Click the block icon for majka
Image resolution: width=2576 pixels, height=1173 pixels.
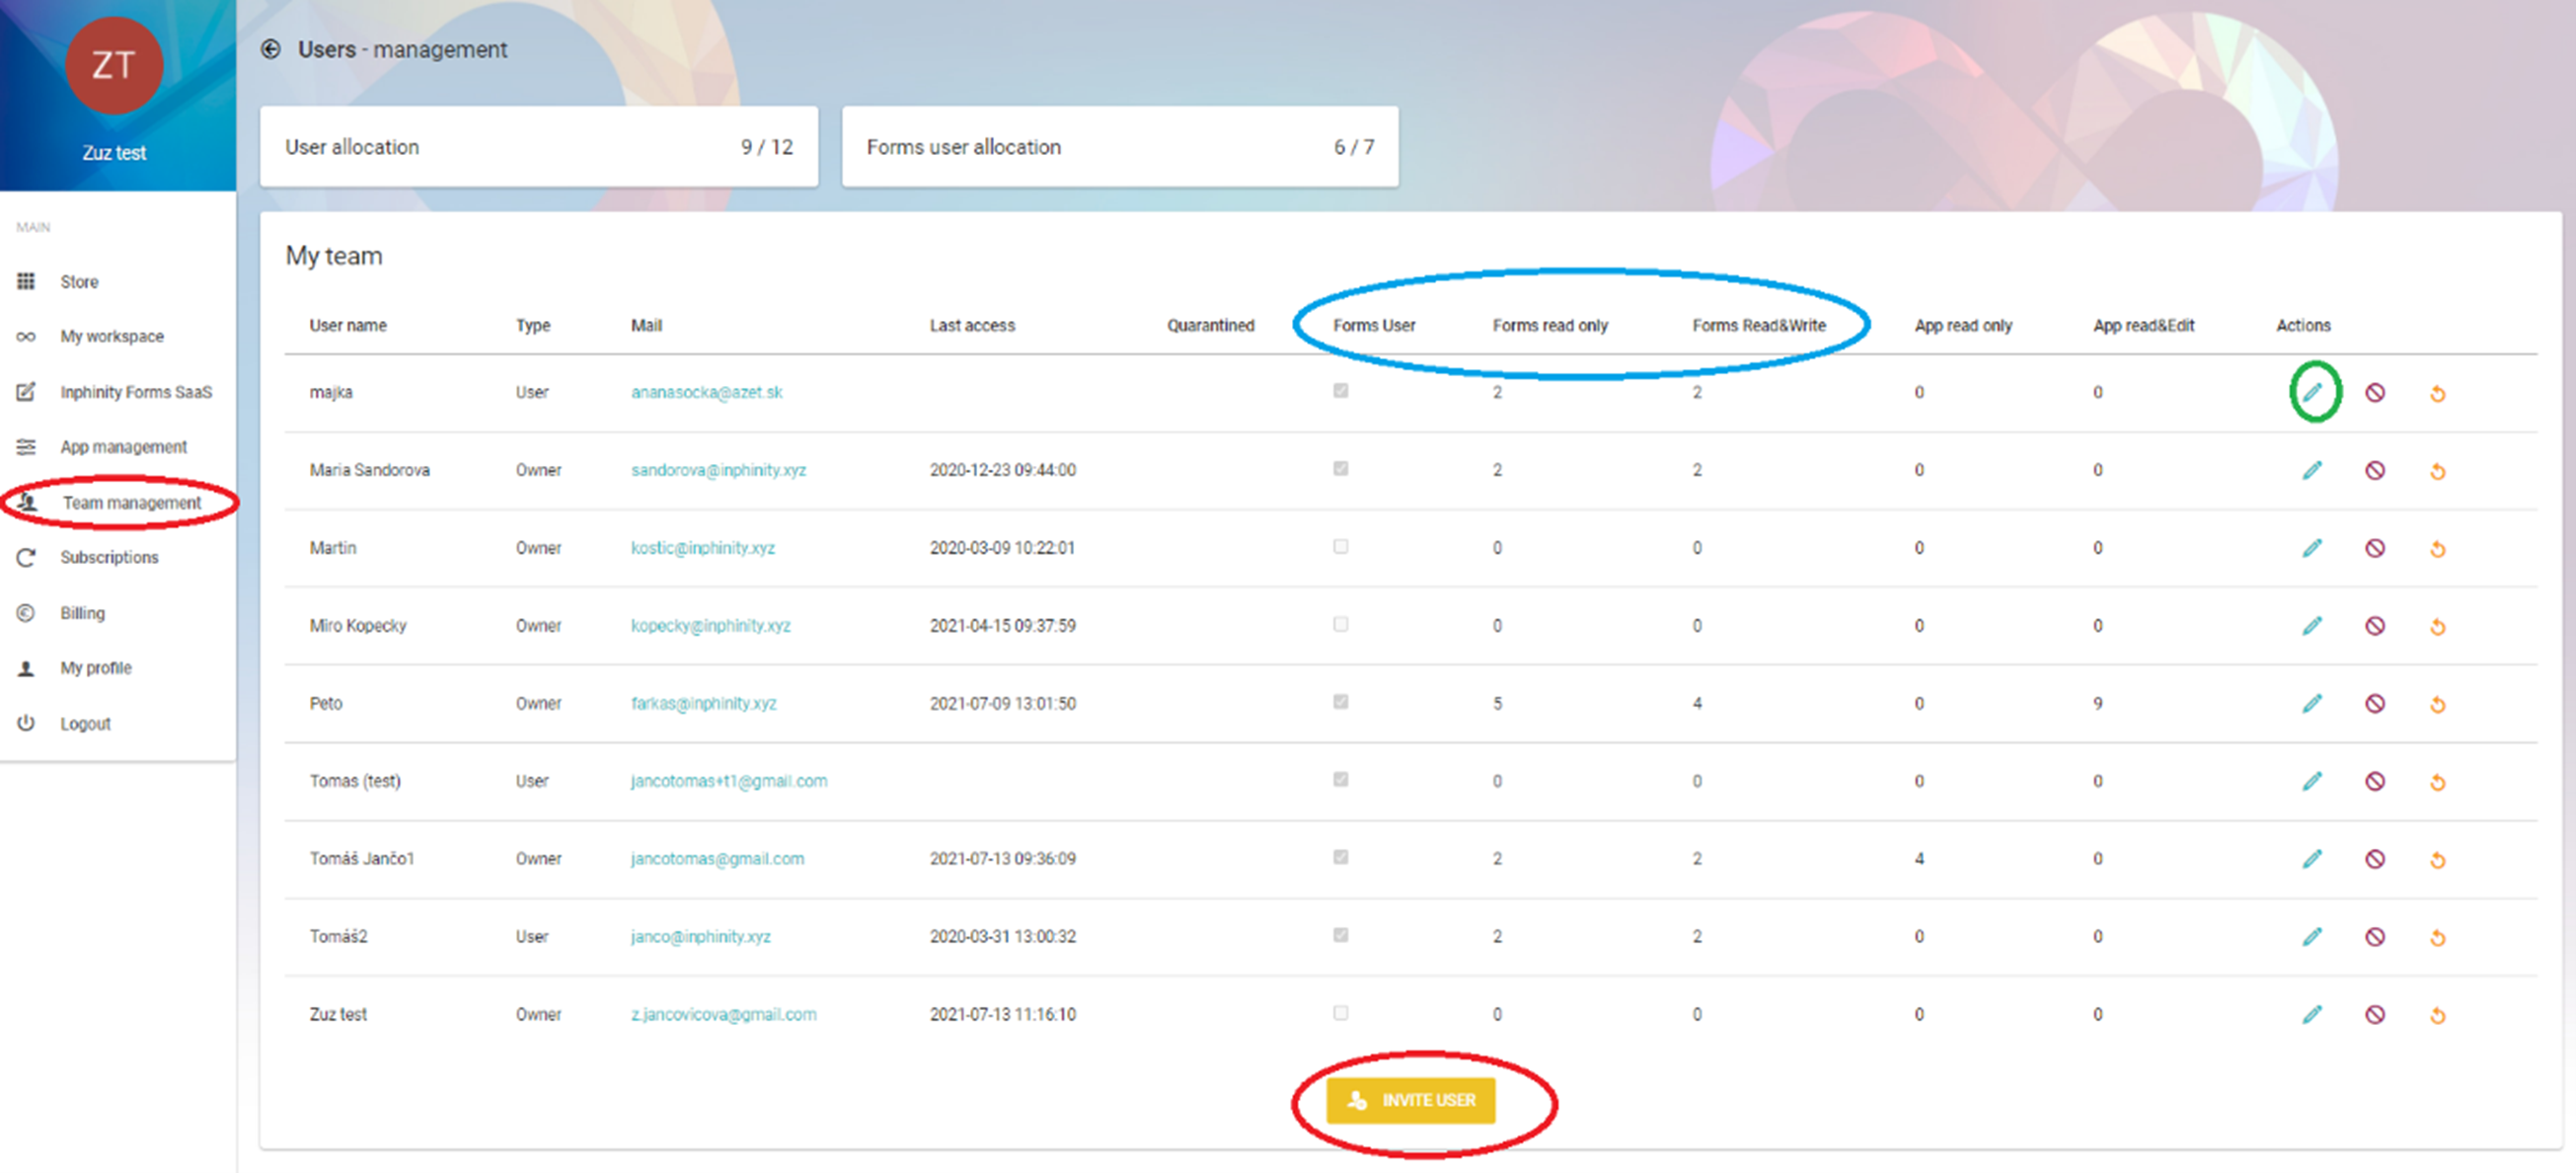[2375, 392]
